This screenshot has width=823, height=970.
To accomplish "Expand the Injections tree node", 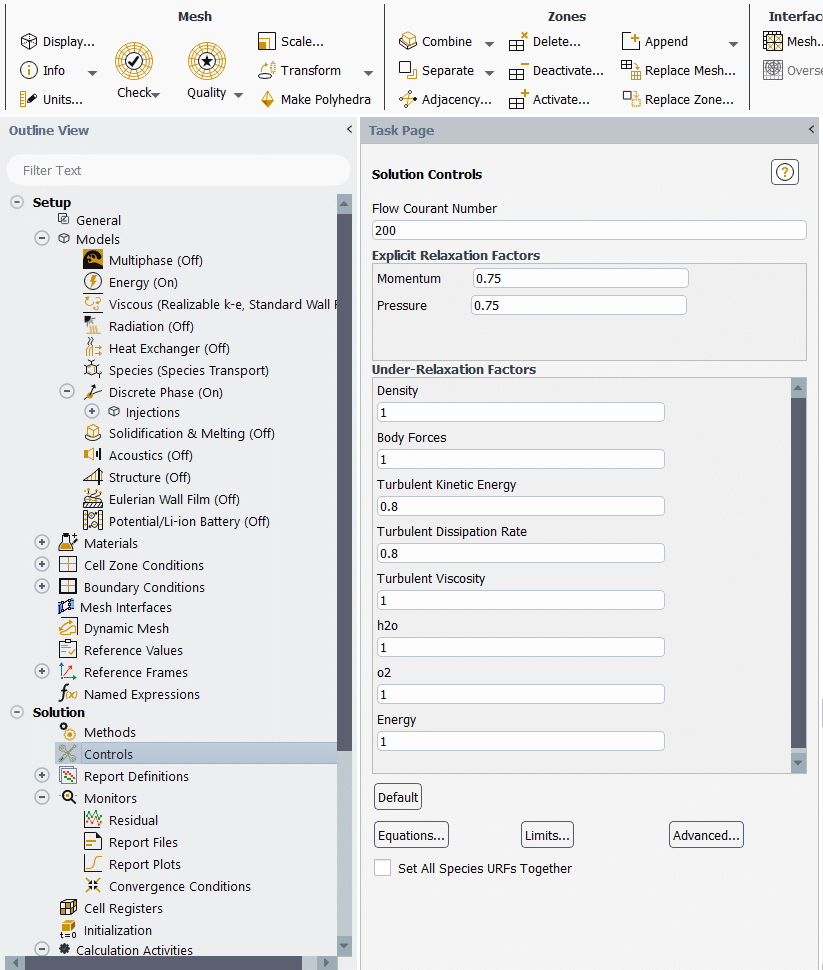I will pyautogui.click(x=92, y=412).
